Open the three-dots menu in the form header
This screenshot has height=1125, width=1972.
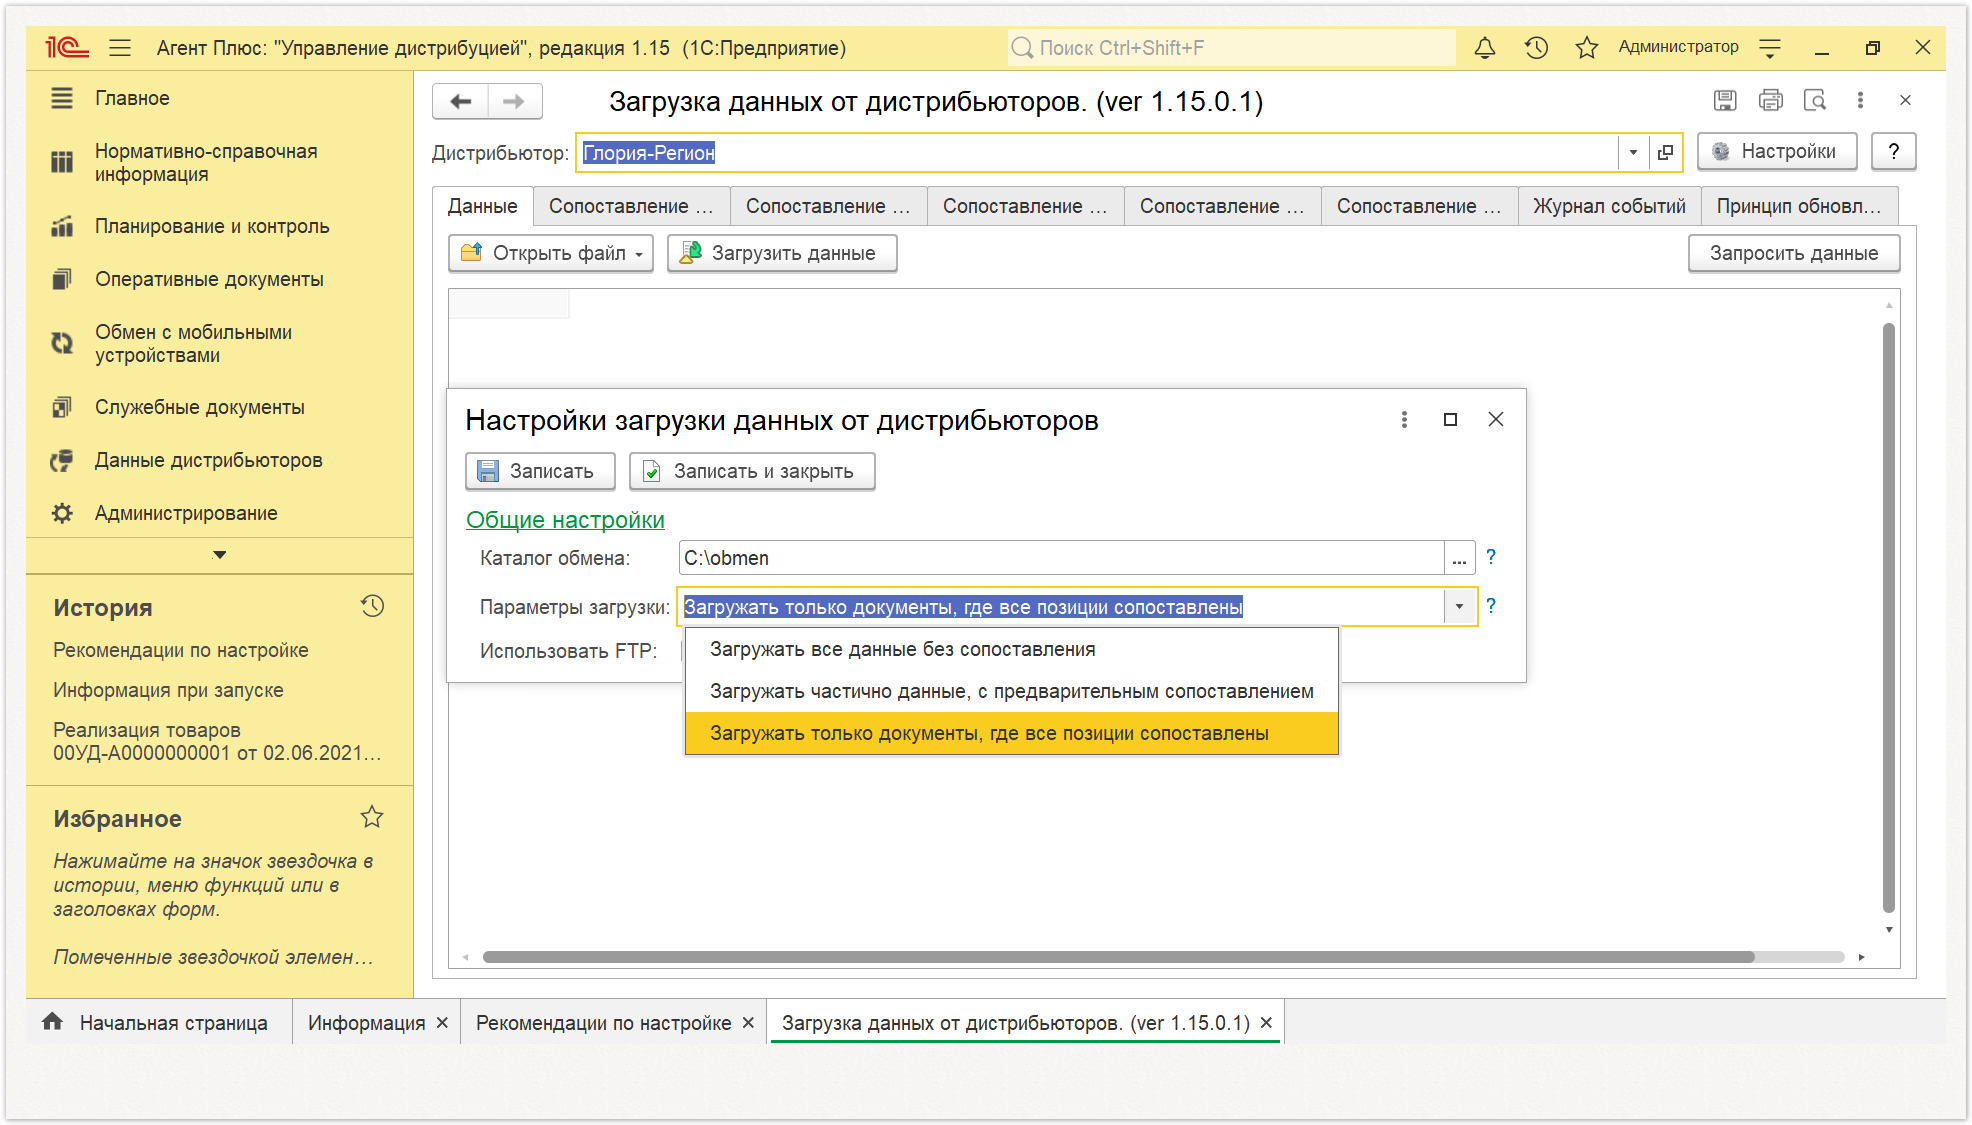[x=1860, y=100]
